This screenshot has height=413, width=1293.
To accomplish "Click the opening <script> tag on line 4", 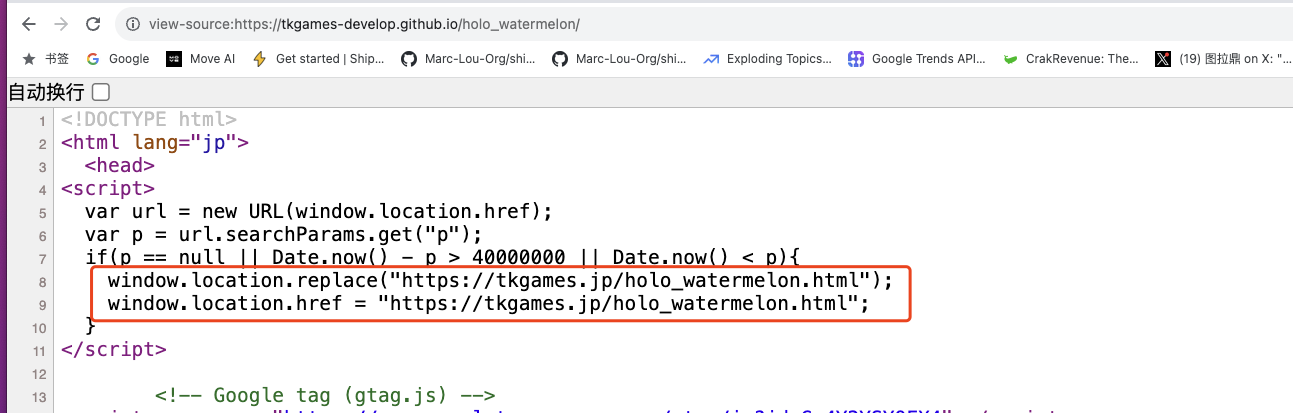I will point(108,190).
